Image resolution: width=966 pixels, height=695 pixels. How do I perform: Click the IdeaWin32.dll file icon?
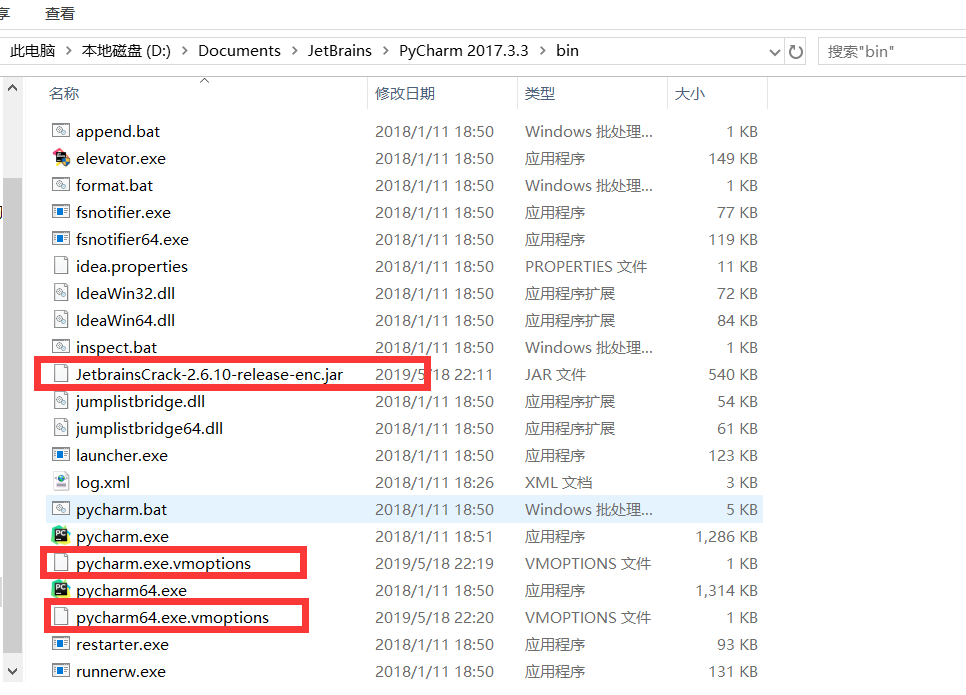coord(60,293)
